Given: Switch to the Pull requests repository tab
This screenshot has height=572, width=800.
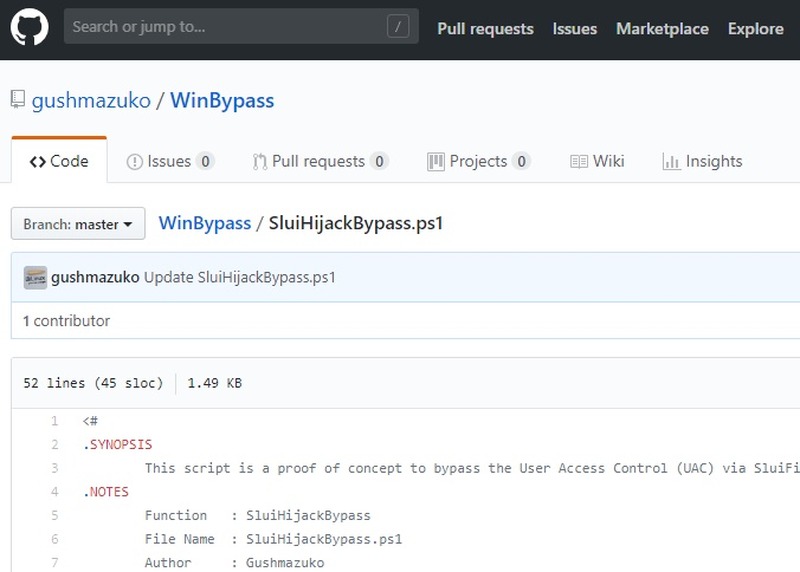Looking at the screenshot, I should 319,161.
